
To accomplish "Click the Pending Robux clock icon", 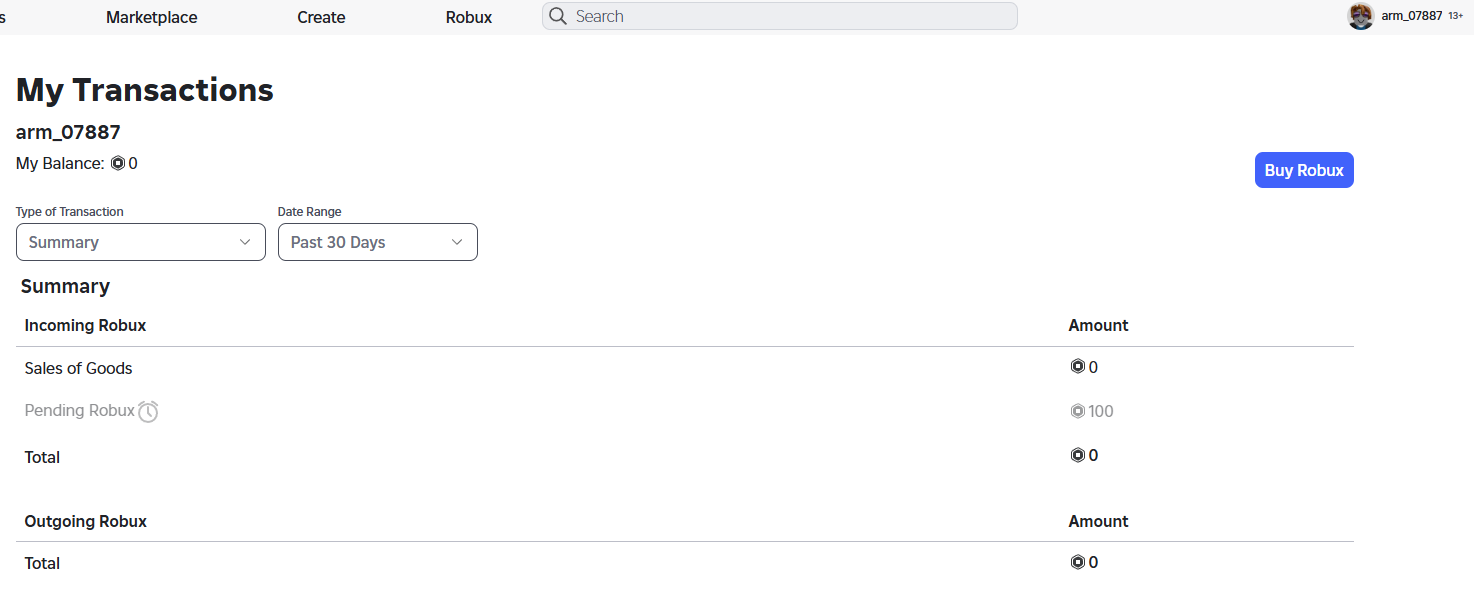I will coord(148,411).
